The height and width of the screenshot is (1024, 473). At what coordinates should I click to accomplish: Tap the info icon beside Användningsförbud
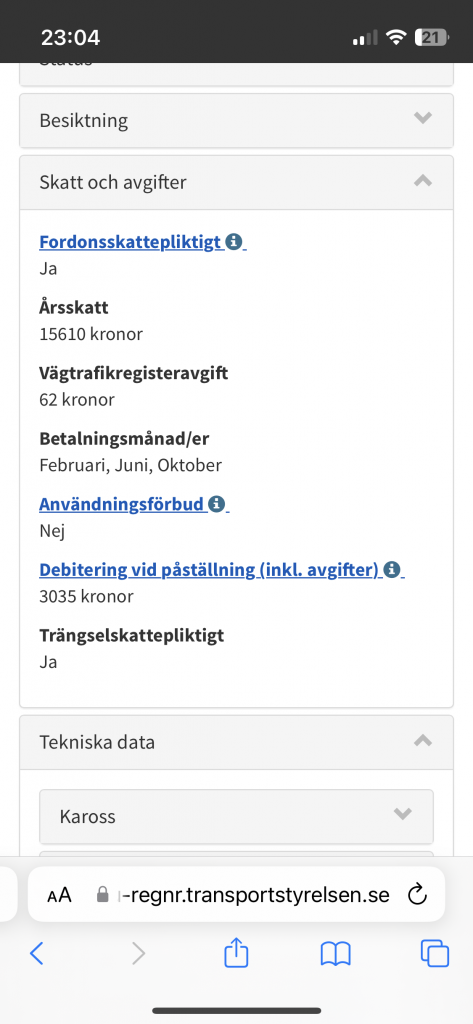pyautogui.click(x=216, y=504)
